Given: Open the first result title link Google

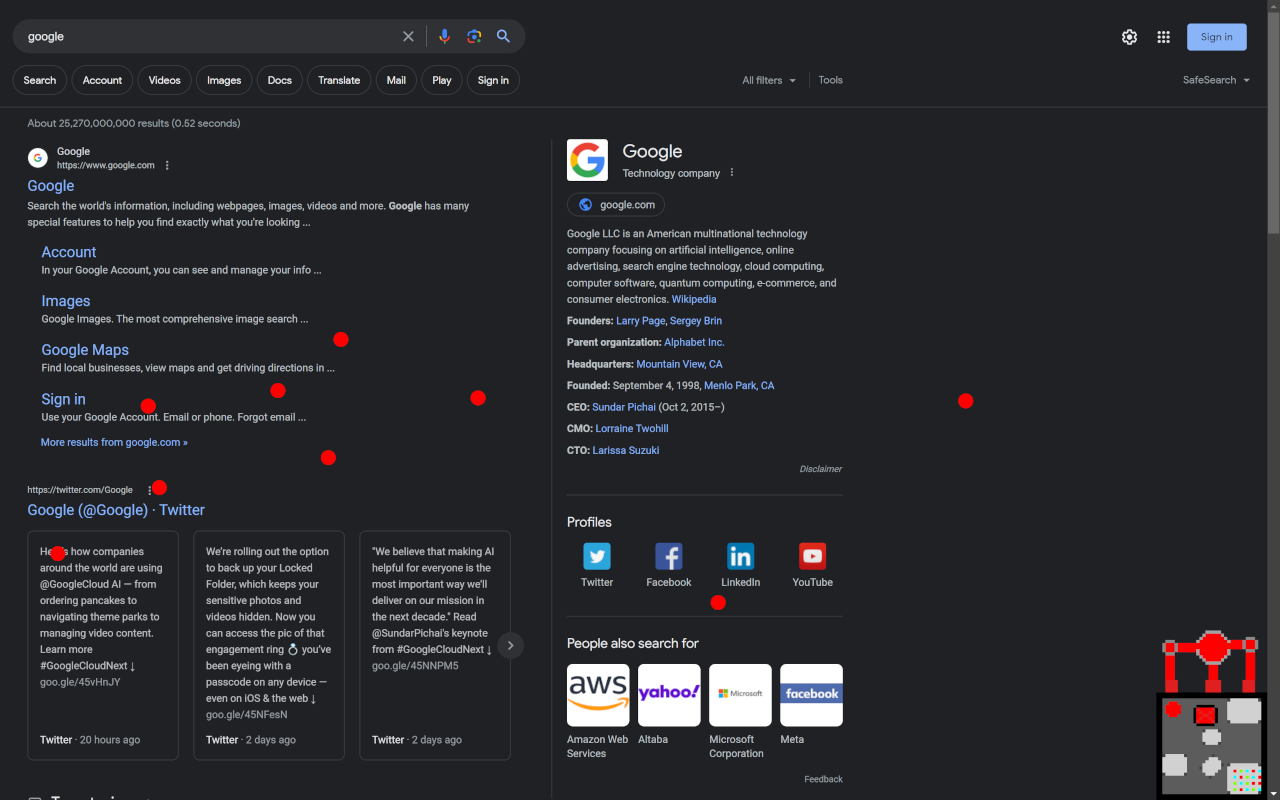Looking at the screenshot, I should 51,186.
